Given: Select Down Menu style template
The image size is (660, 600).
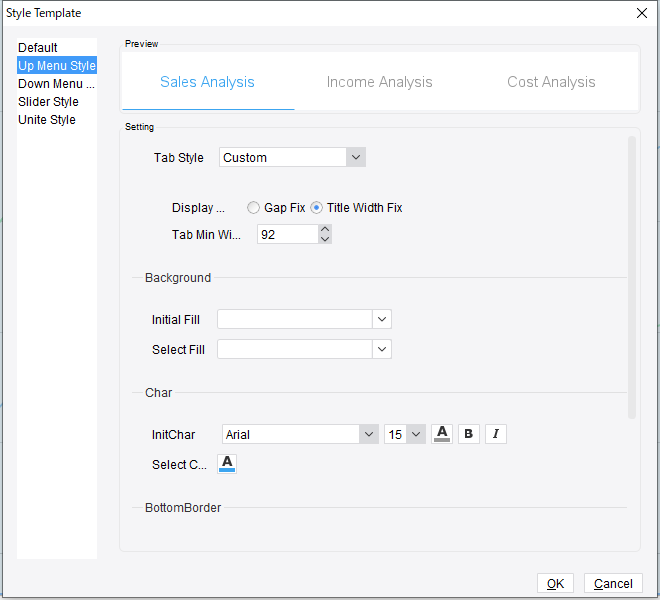Looking at the screenshot, I should point(56,83).
